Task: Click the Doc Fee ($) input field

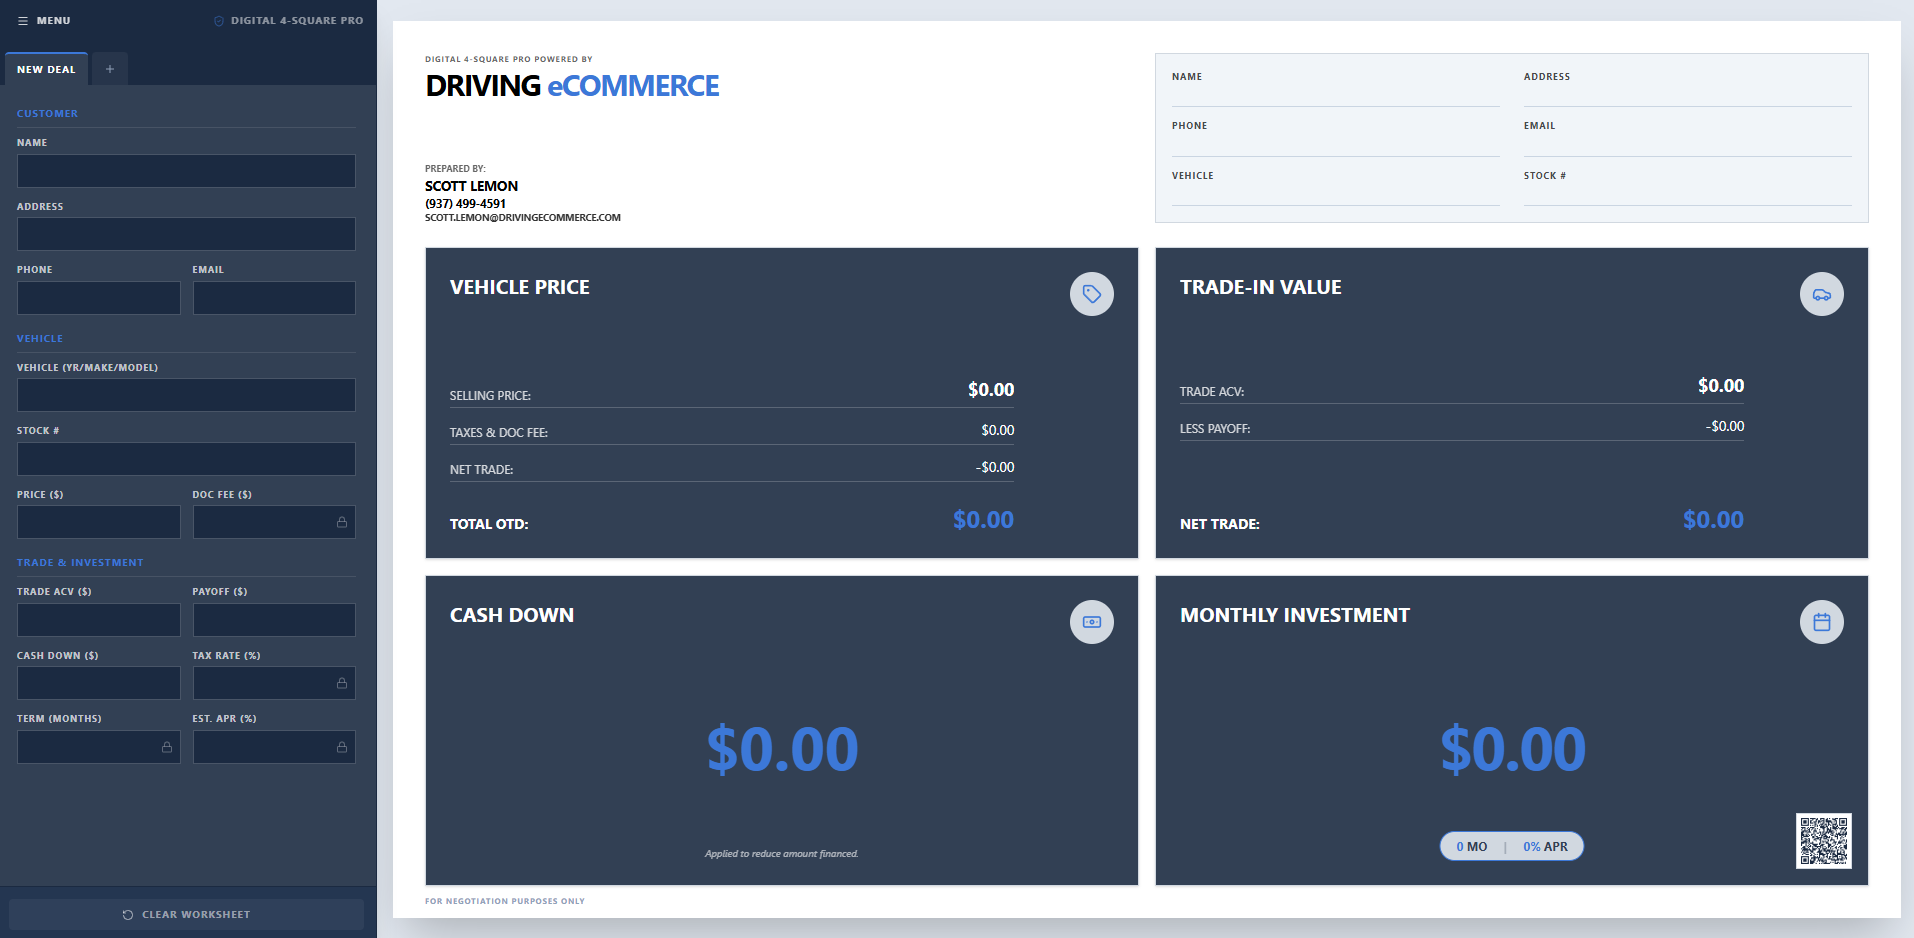Action: (274, 522)
